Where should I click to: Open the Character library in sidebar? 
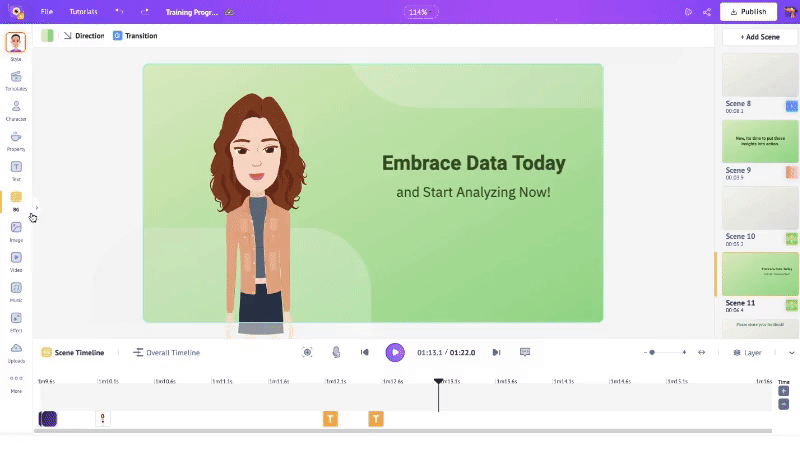(x=16, y=108)
